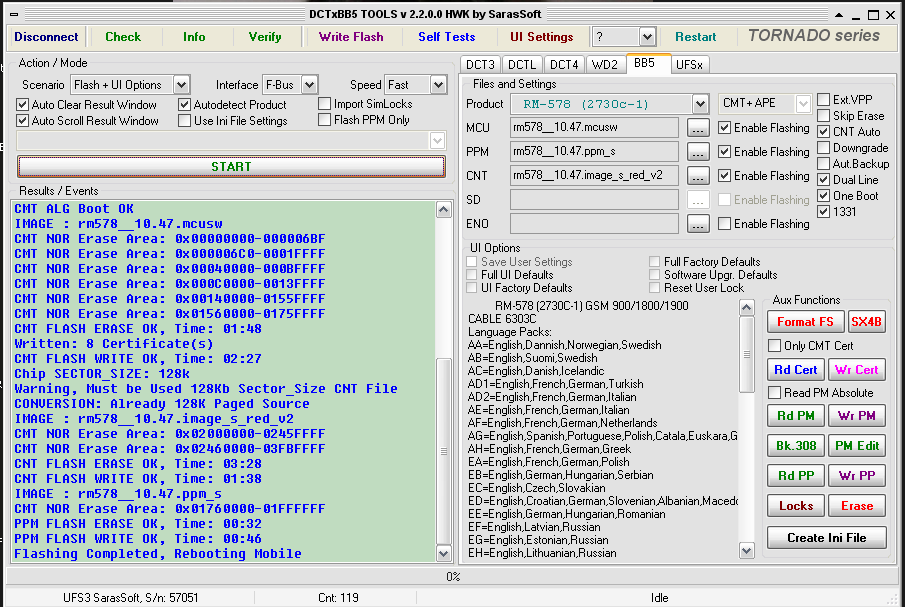
Task: Switch to the DCT3 tab
Action: pyautogui.click(x=480, y=65)
